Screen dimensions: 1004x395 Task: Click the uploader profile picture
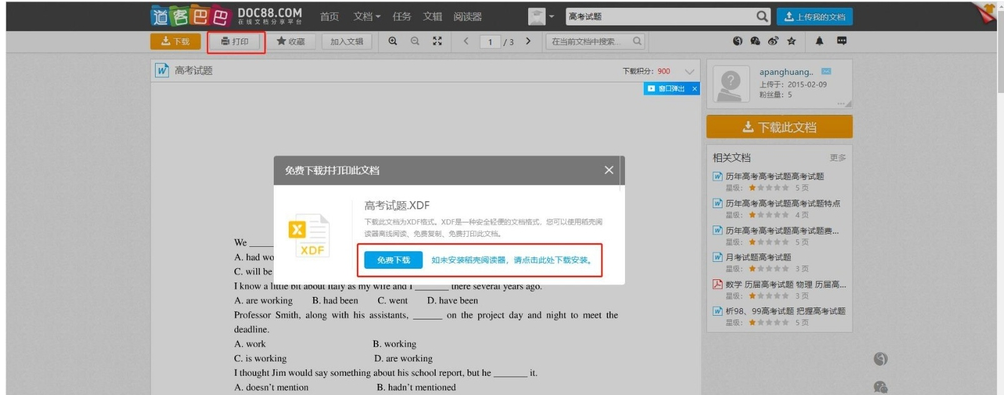731,84
